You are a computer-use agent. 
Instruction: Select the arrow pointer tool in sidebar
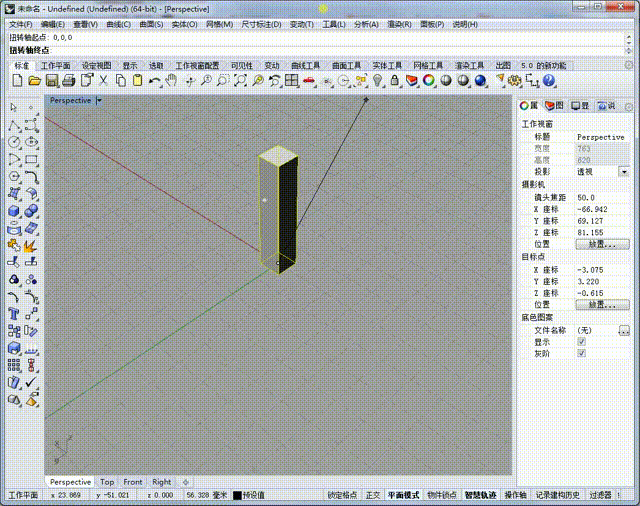(13, 107)
